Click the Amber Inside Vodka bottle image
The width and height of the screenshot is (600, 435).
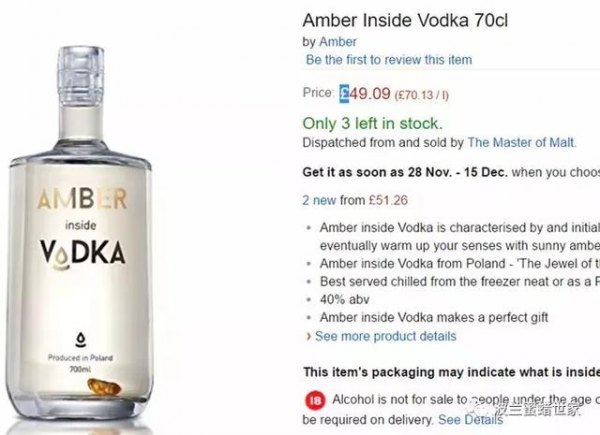[80, 233]
